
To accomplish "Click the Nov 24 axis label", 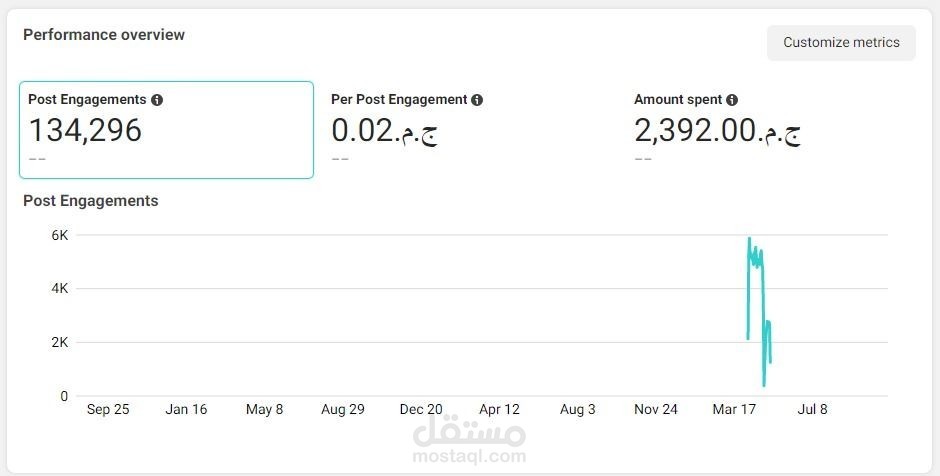I will [656, 409].
